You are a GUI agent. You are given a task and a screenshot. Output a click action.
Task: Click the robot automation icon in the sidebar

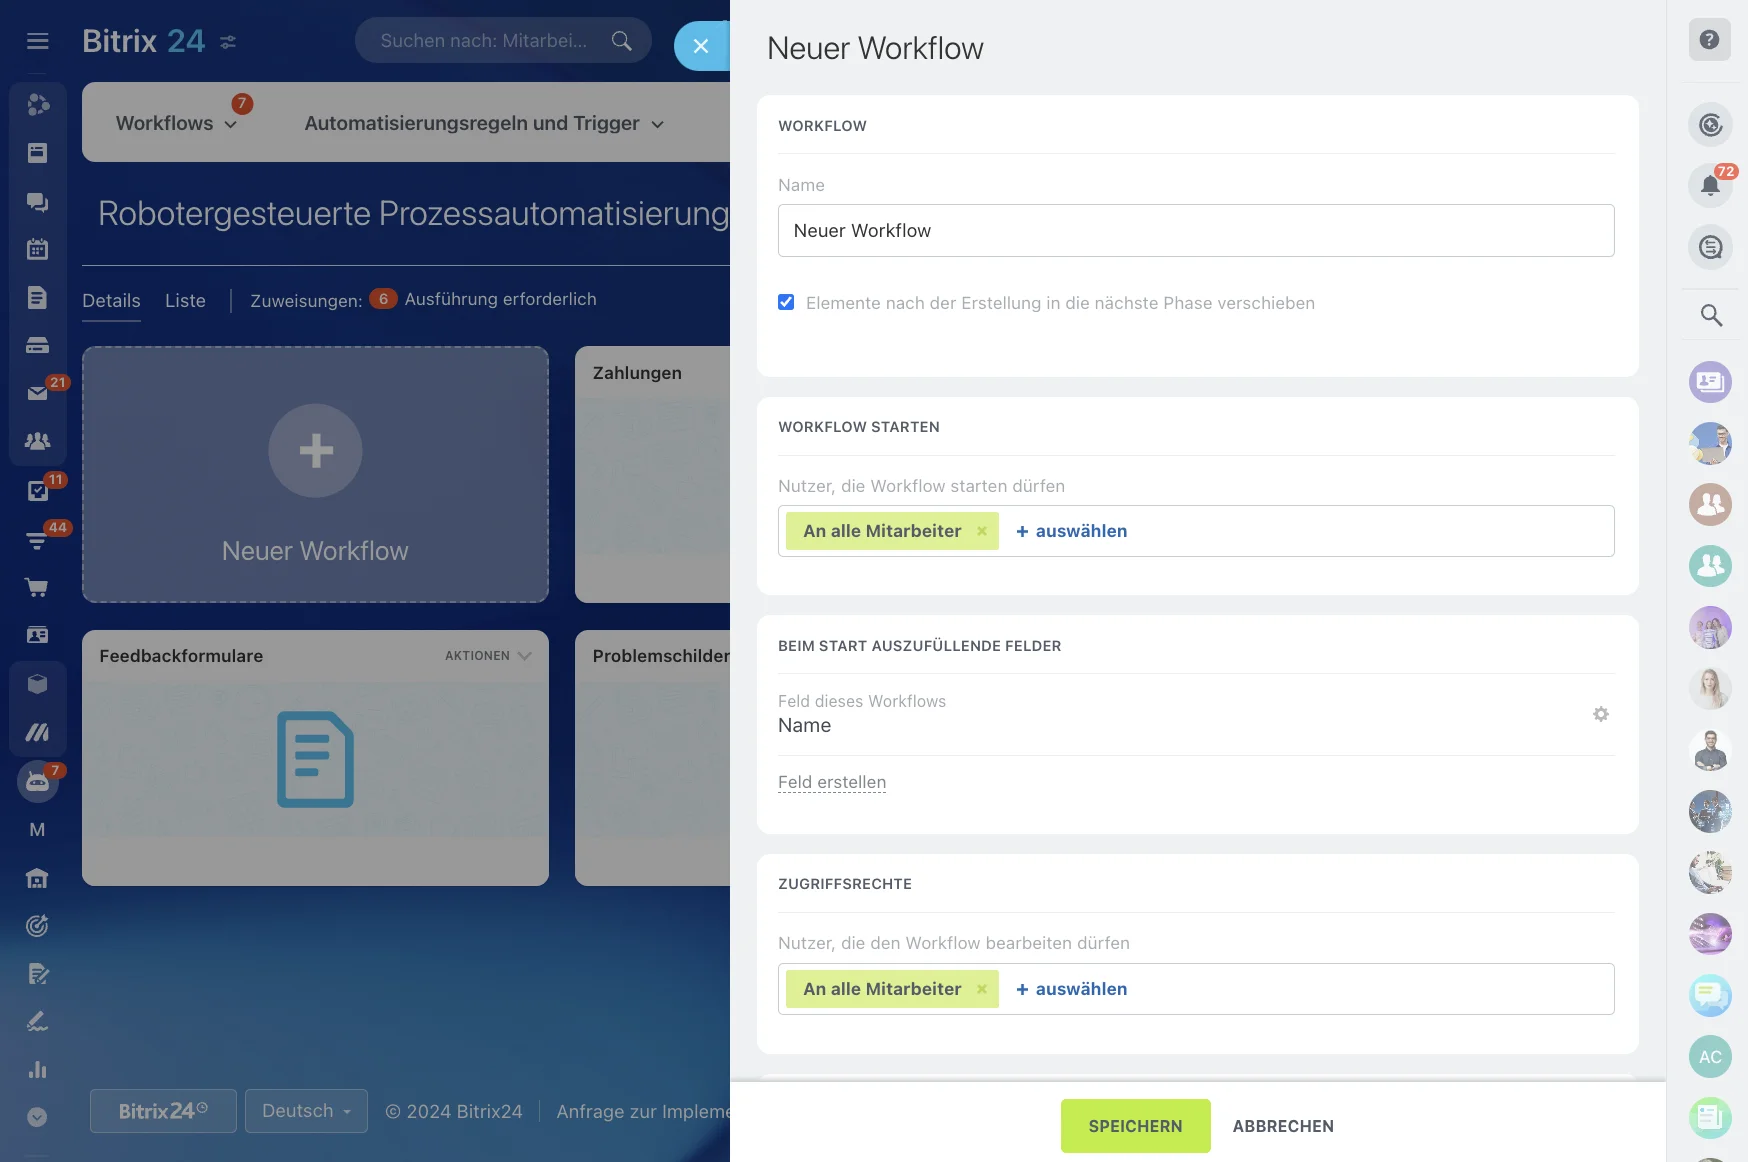(x=37, y=782)
